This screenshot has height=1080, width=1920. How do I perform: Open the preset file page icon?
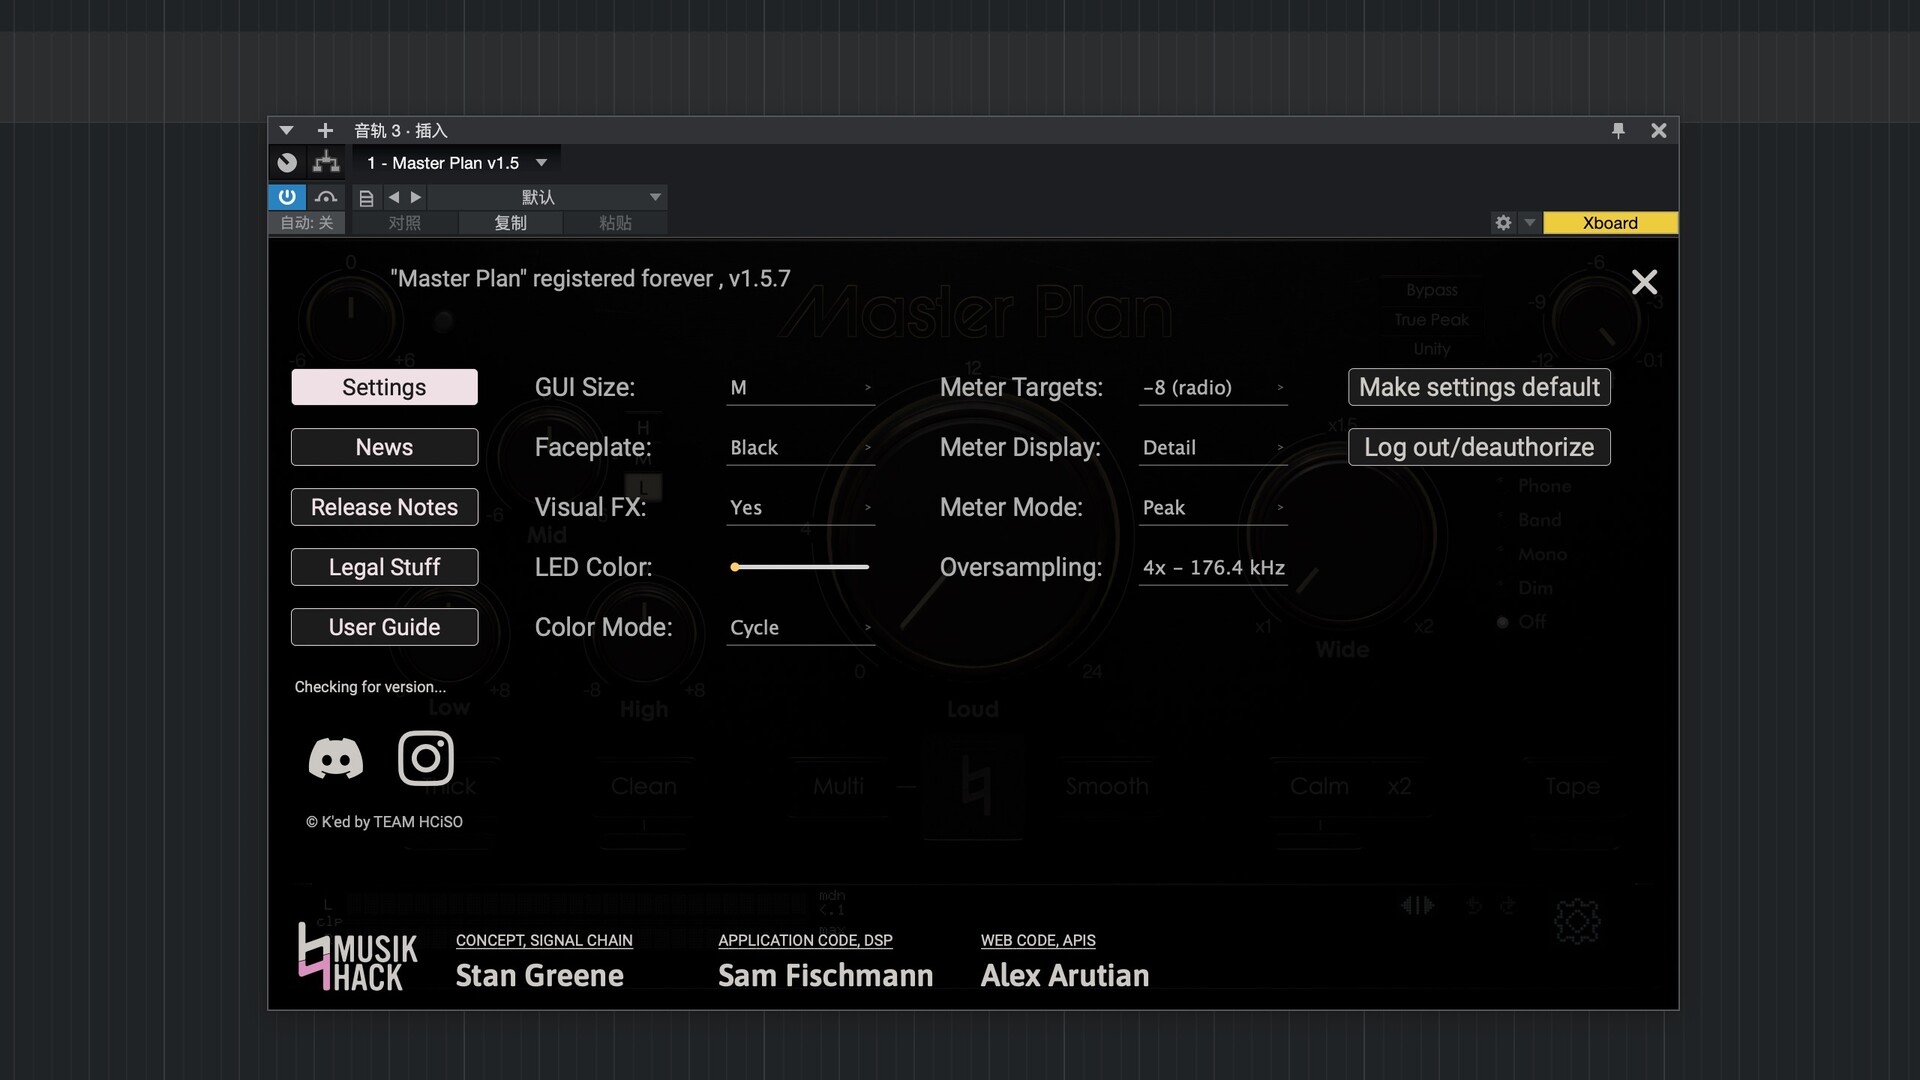click(366, 198)
